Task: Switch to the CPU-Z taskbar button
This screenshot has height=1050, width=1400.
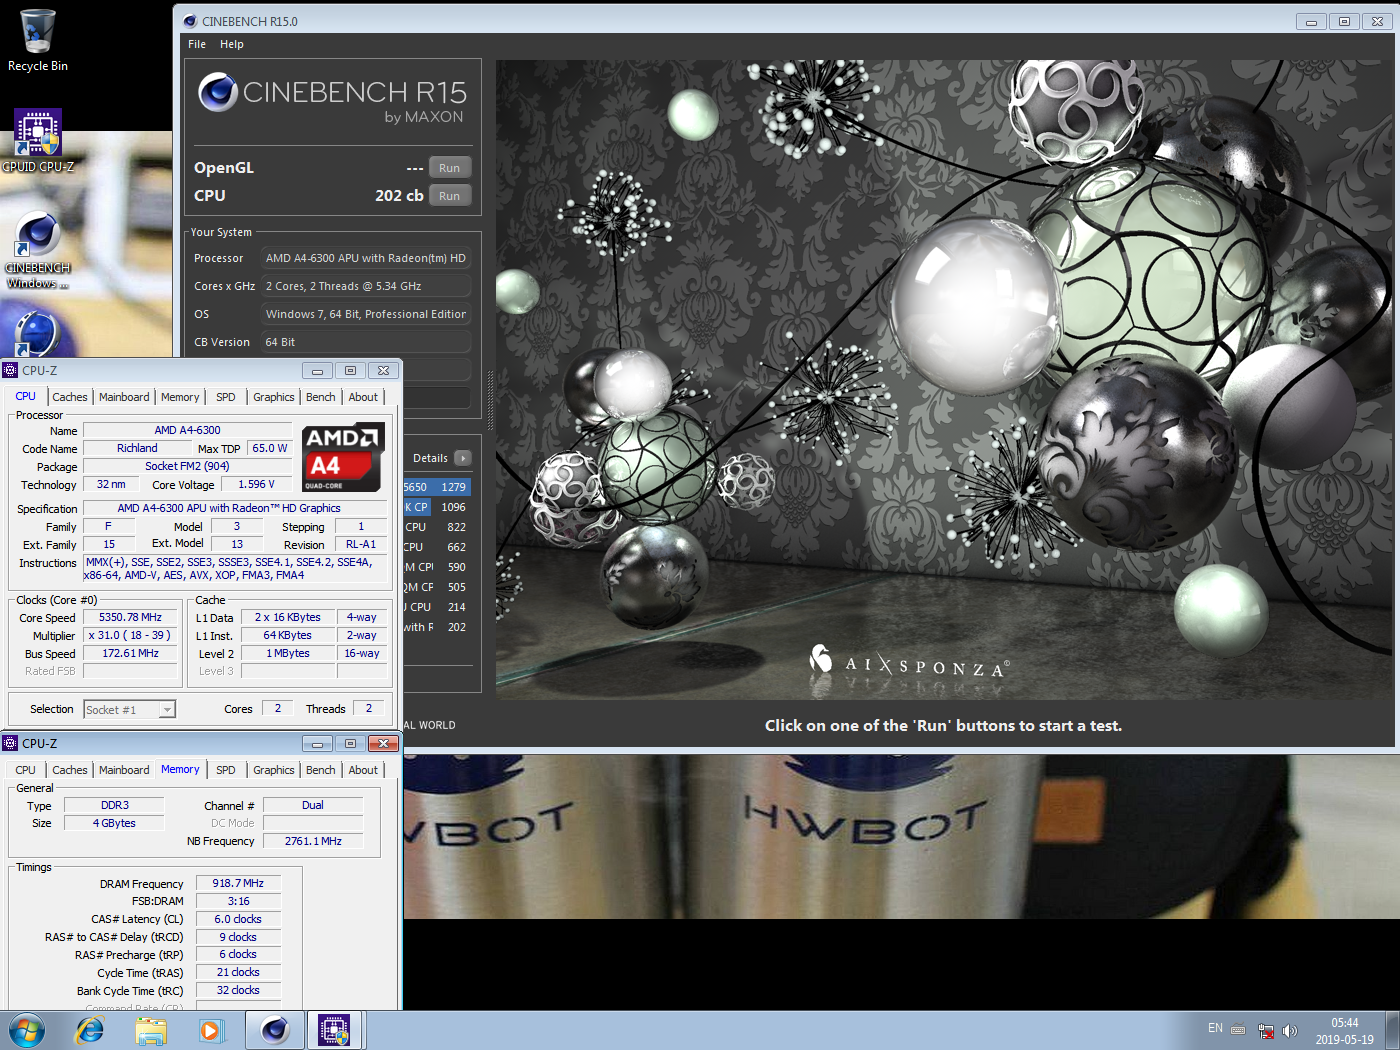Action: 334,1030
